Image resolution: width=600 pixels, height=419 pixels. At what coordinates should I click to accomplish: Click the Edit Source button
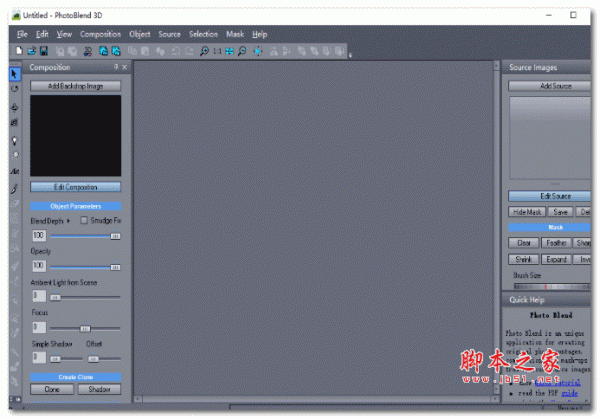(549, 196)
